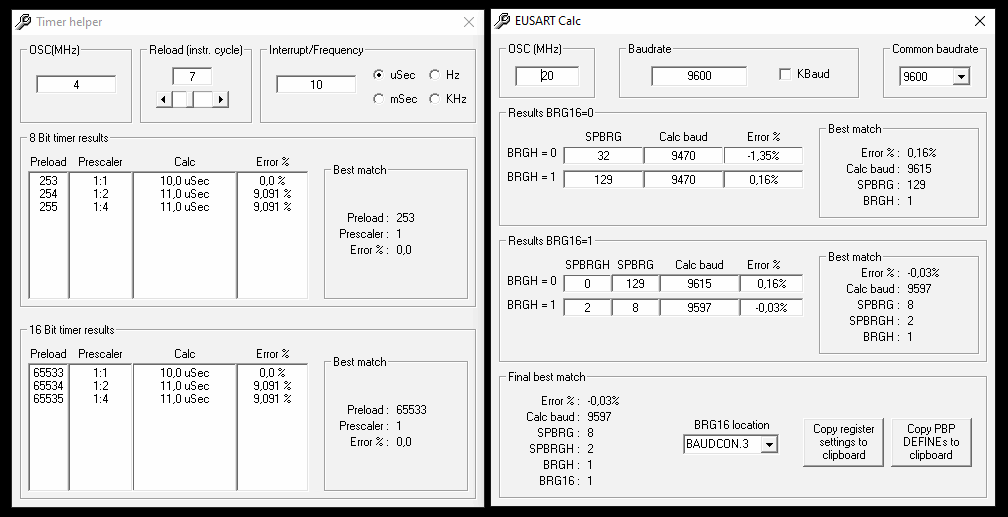Click BRG16=1 Calc baud field 9615
The height and width of the screenshot is (517, 1008).
[699, 284]
